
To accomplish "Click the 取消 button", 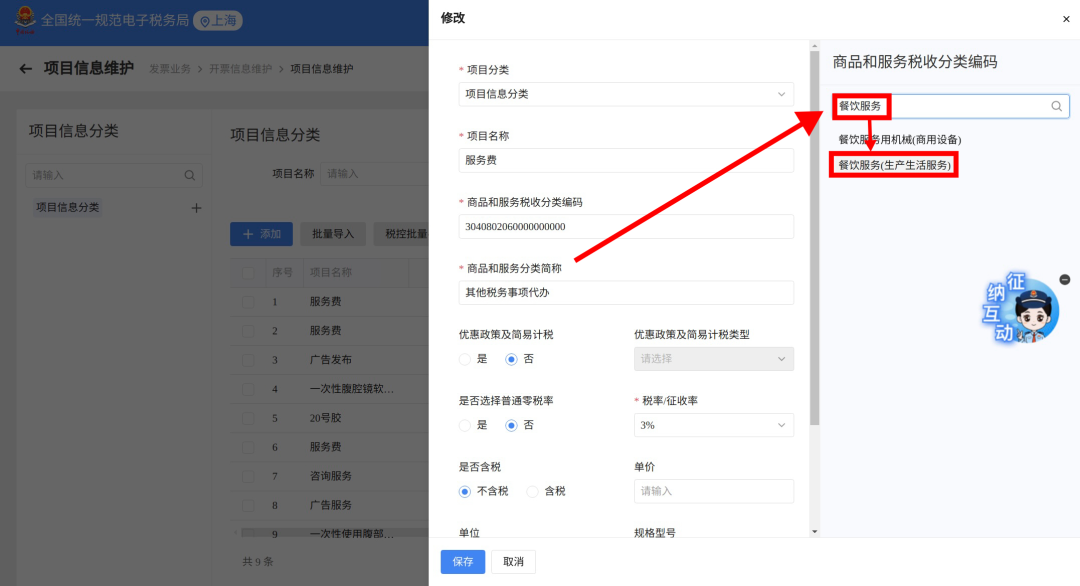I will [513, 562].
